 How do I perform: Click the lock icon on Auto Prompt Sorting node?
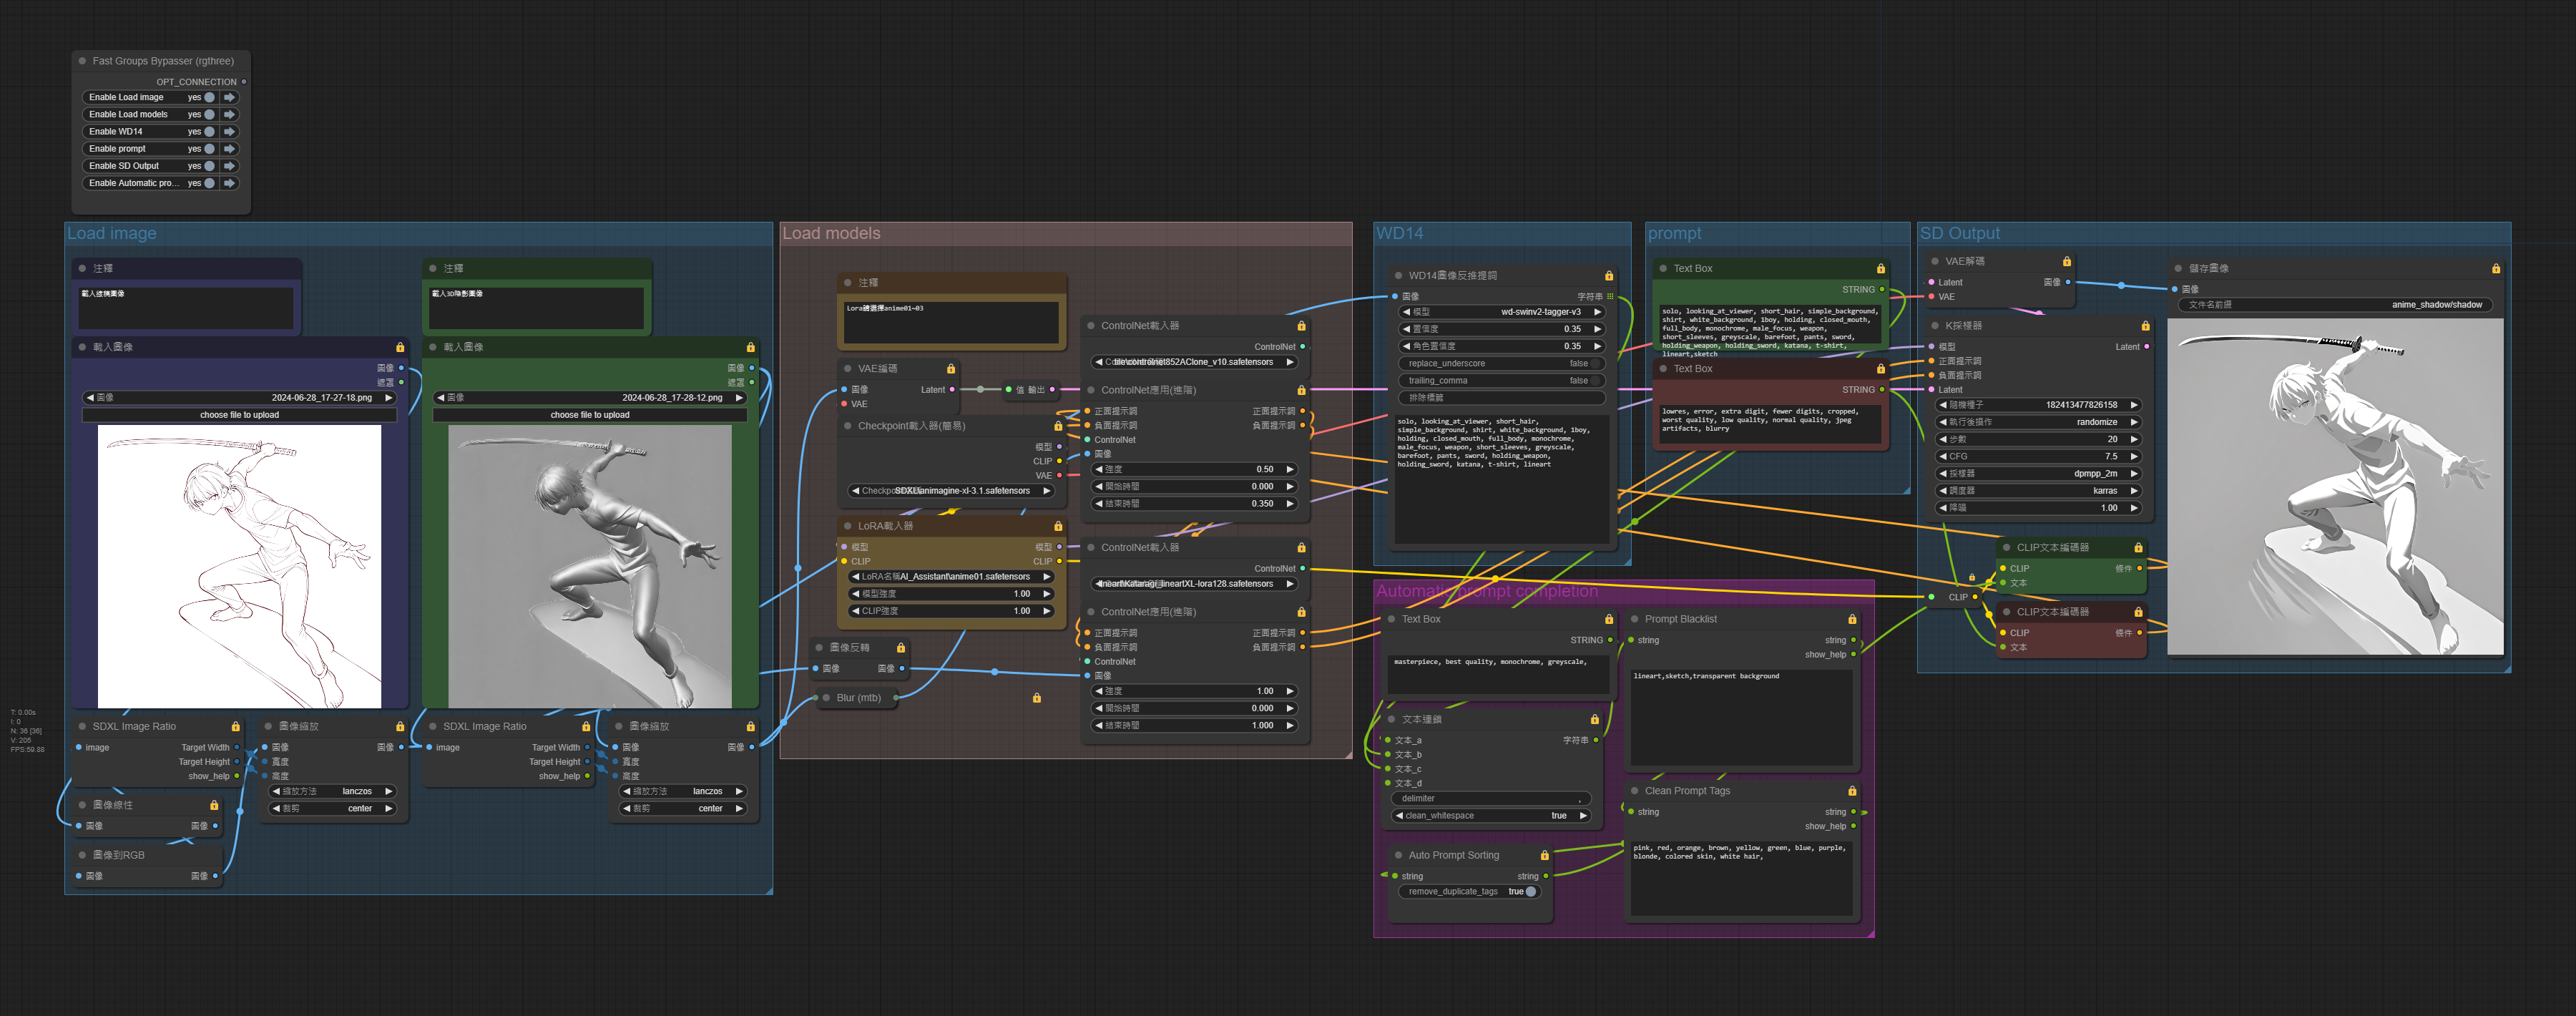pyautogui.click(x=1544, y=856)
